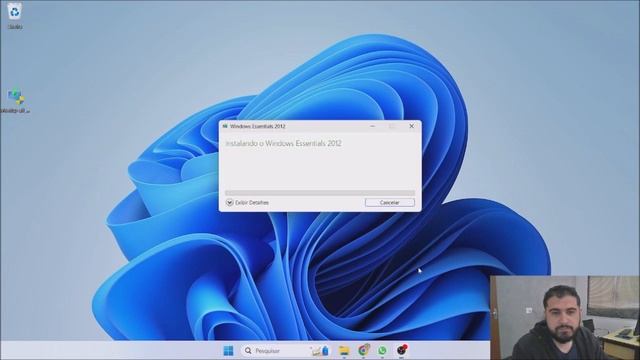
Task: Open the recording app taskbar icon
Action: [x=402, y=350]
